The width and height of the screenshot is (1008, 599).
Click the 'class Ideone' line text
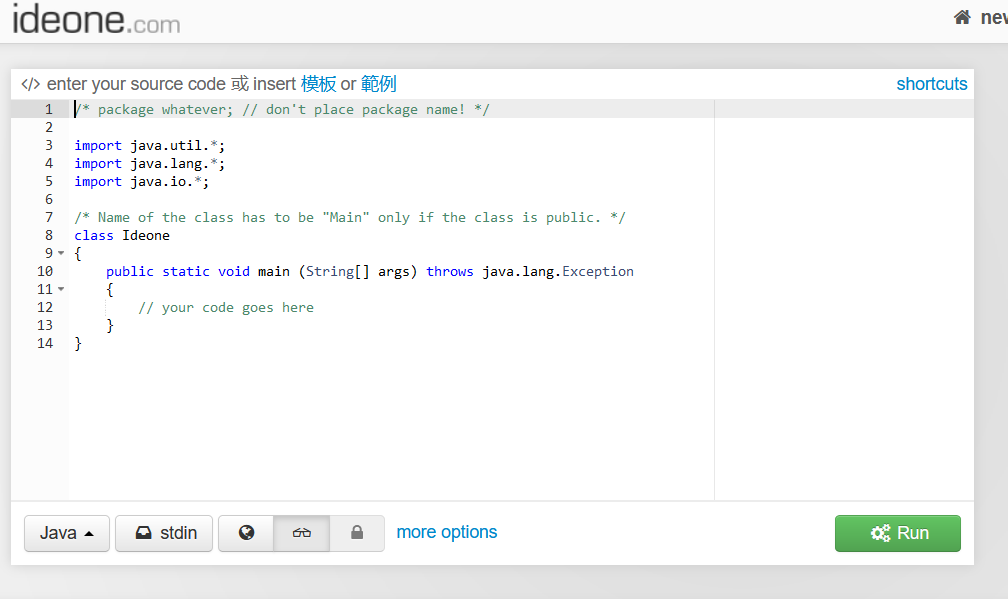[122, 235]
